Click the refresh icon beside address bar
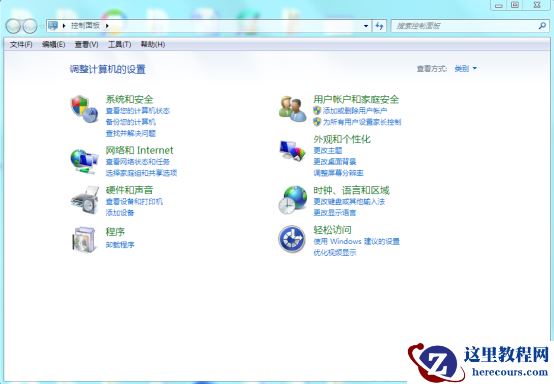Viewport: 554px width, 384px height. coord(379,26)
